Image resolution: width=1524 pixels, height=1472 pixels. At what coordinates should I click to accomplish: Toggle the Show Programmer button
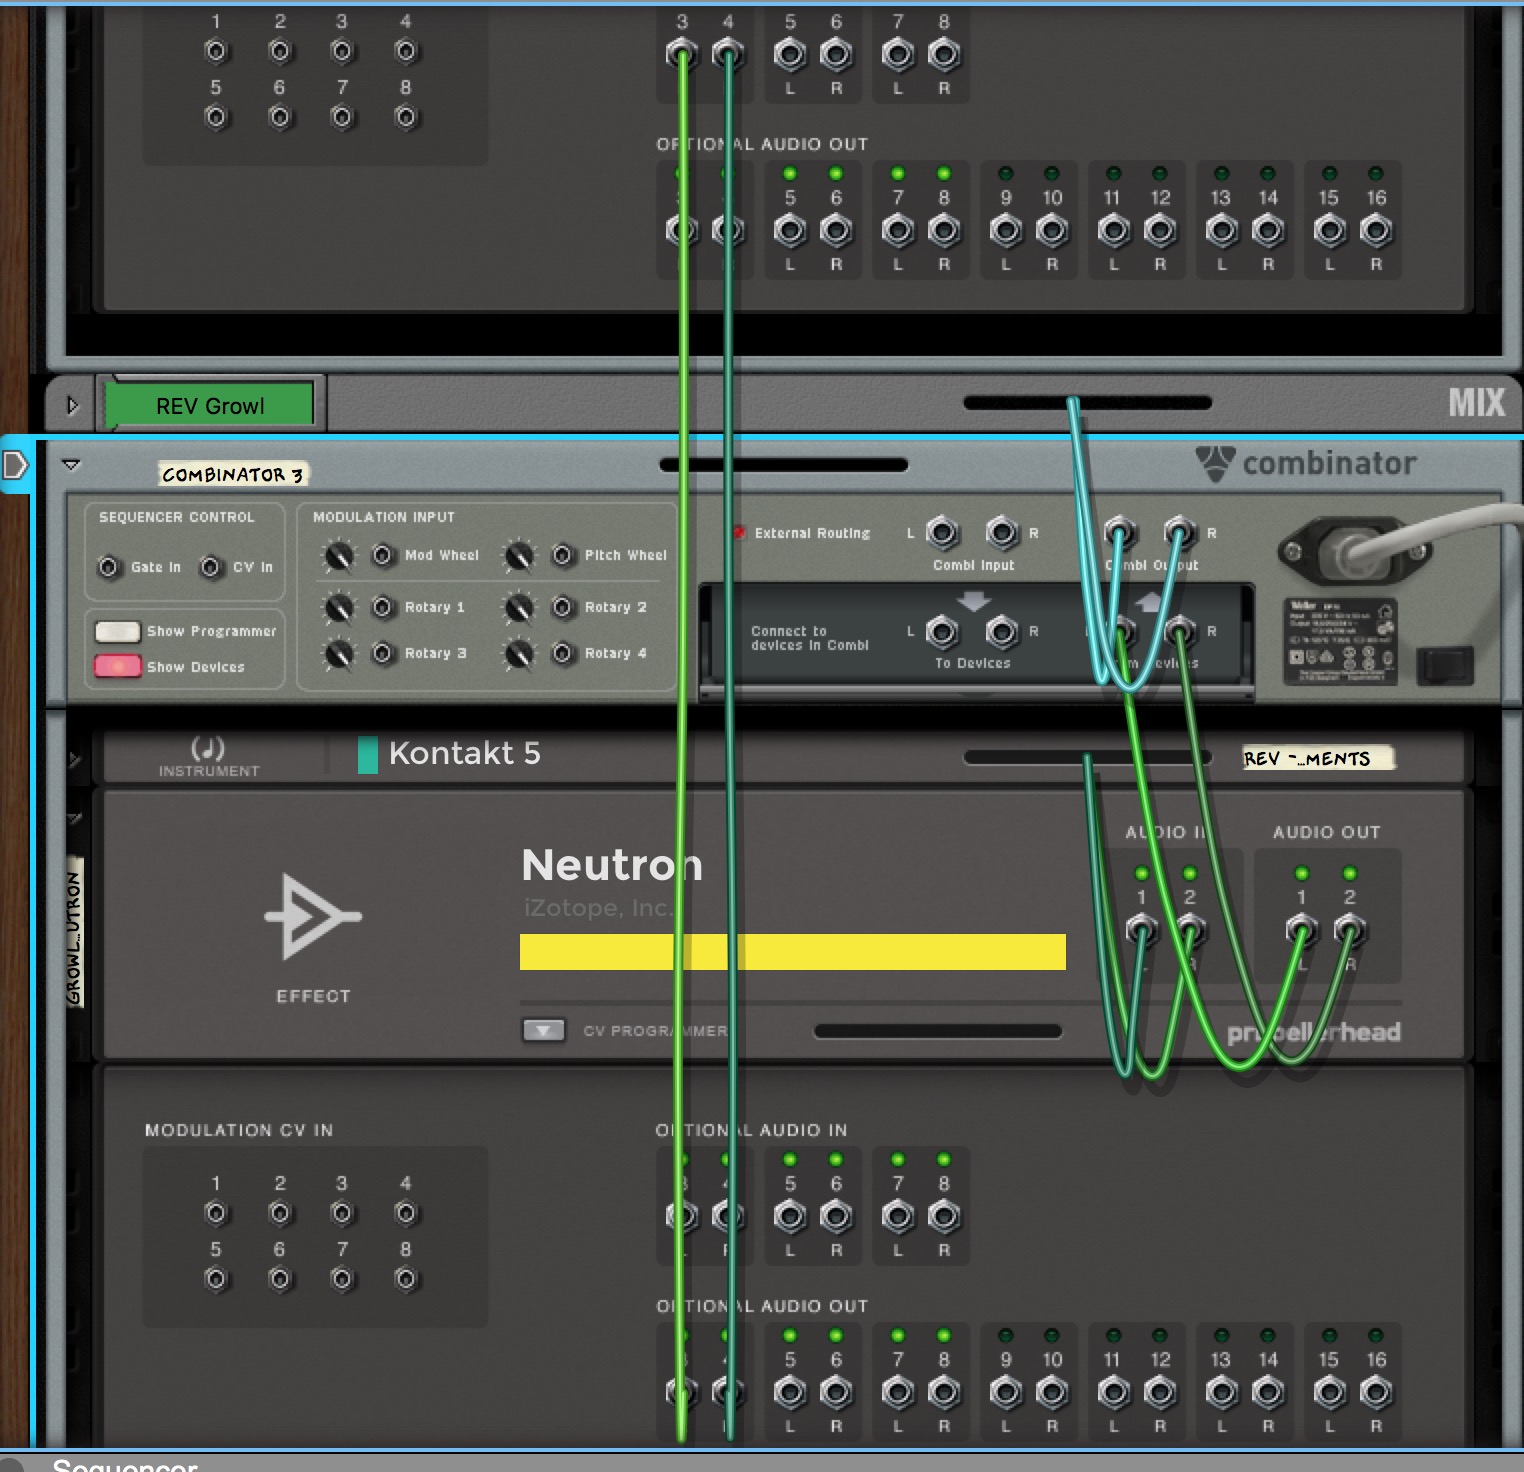tap(117, 631)
